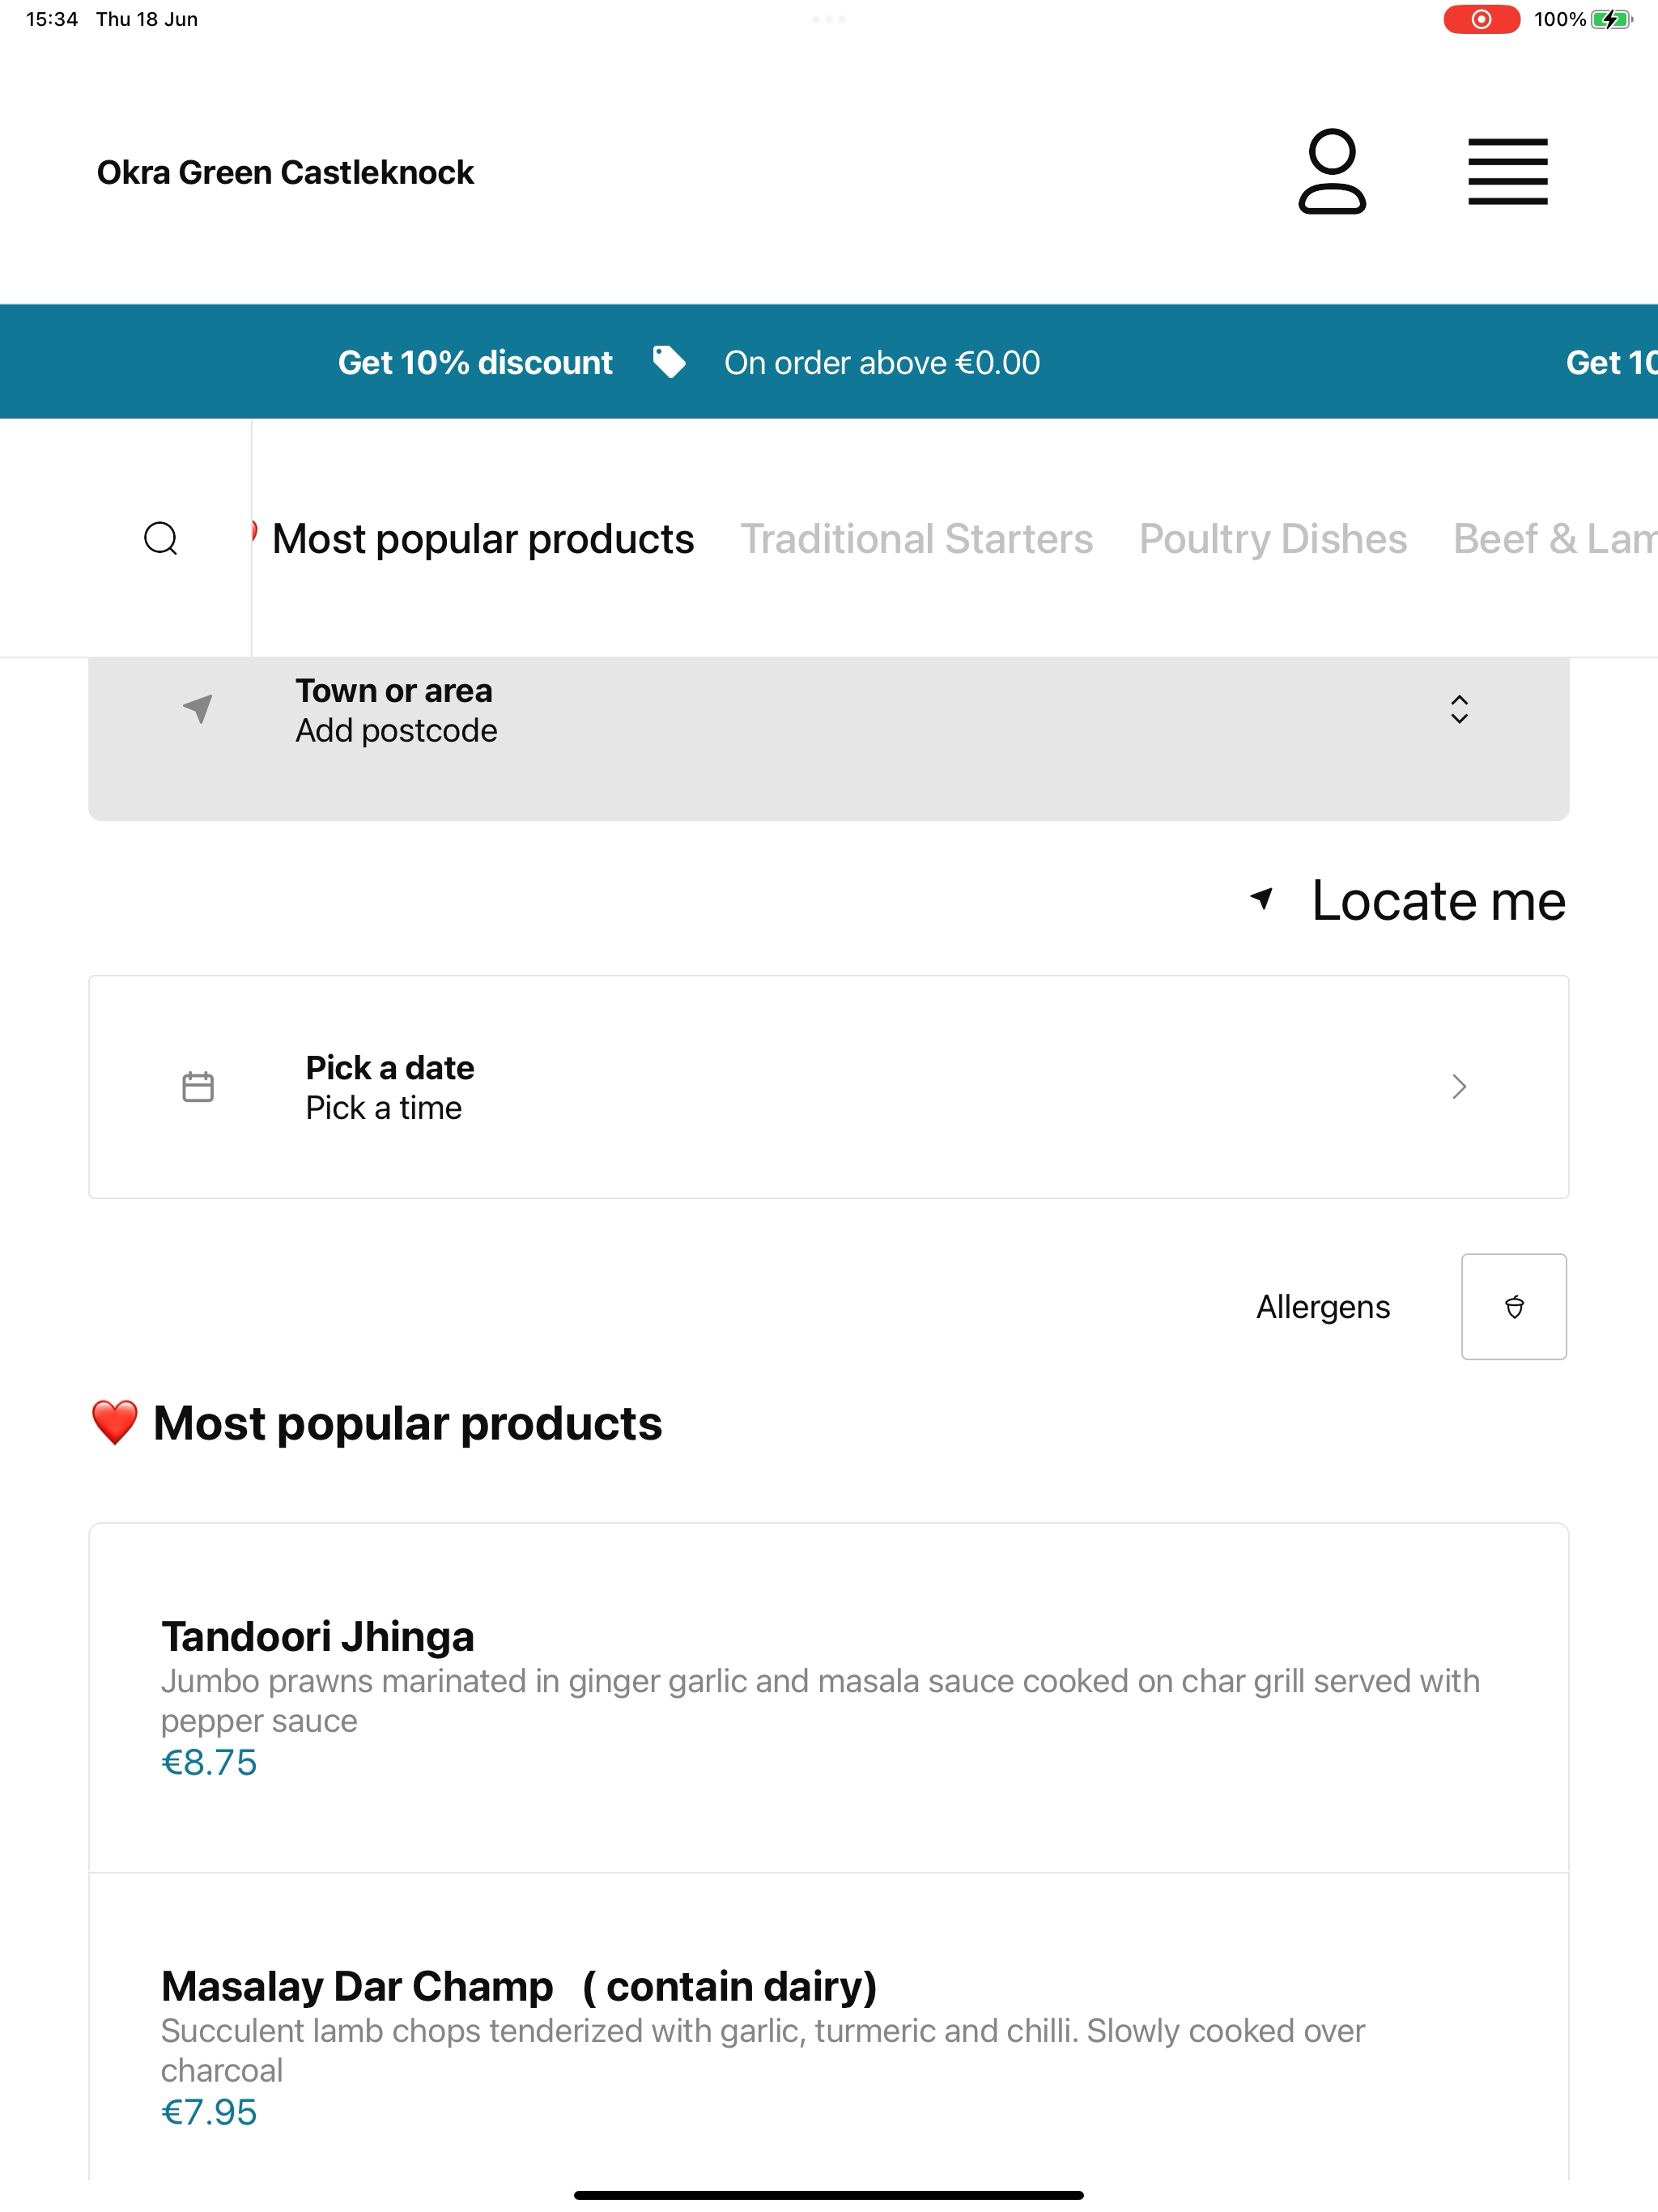Click the calendar icon beside Pick a date
The width and height of the screenshot is (1658, 2212).
pos(198,1087)
